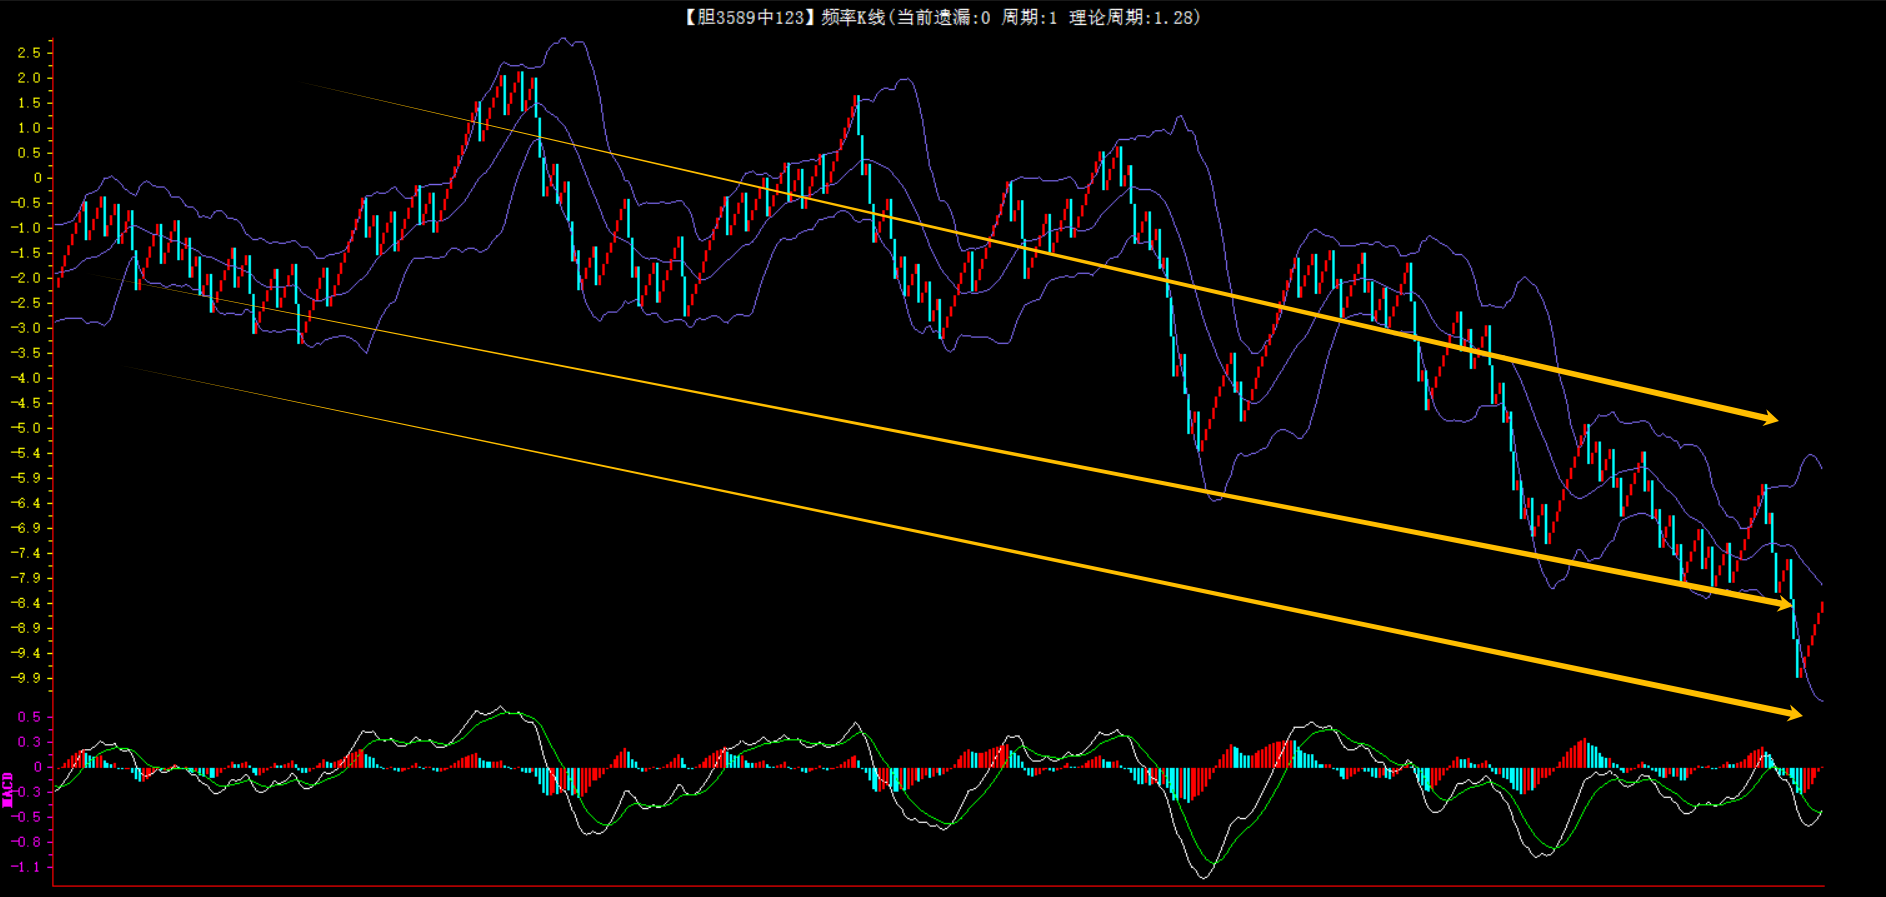Image resolution: width=1886 pixels, height=897 pixels.
Task: Click the magenta MACD indicator label
Action: point(8,789)
